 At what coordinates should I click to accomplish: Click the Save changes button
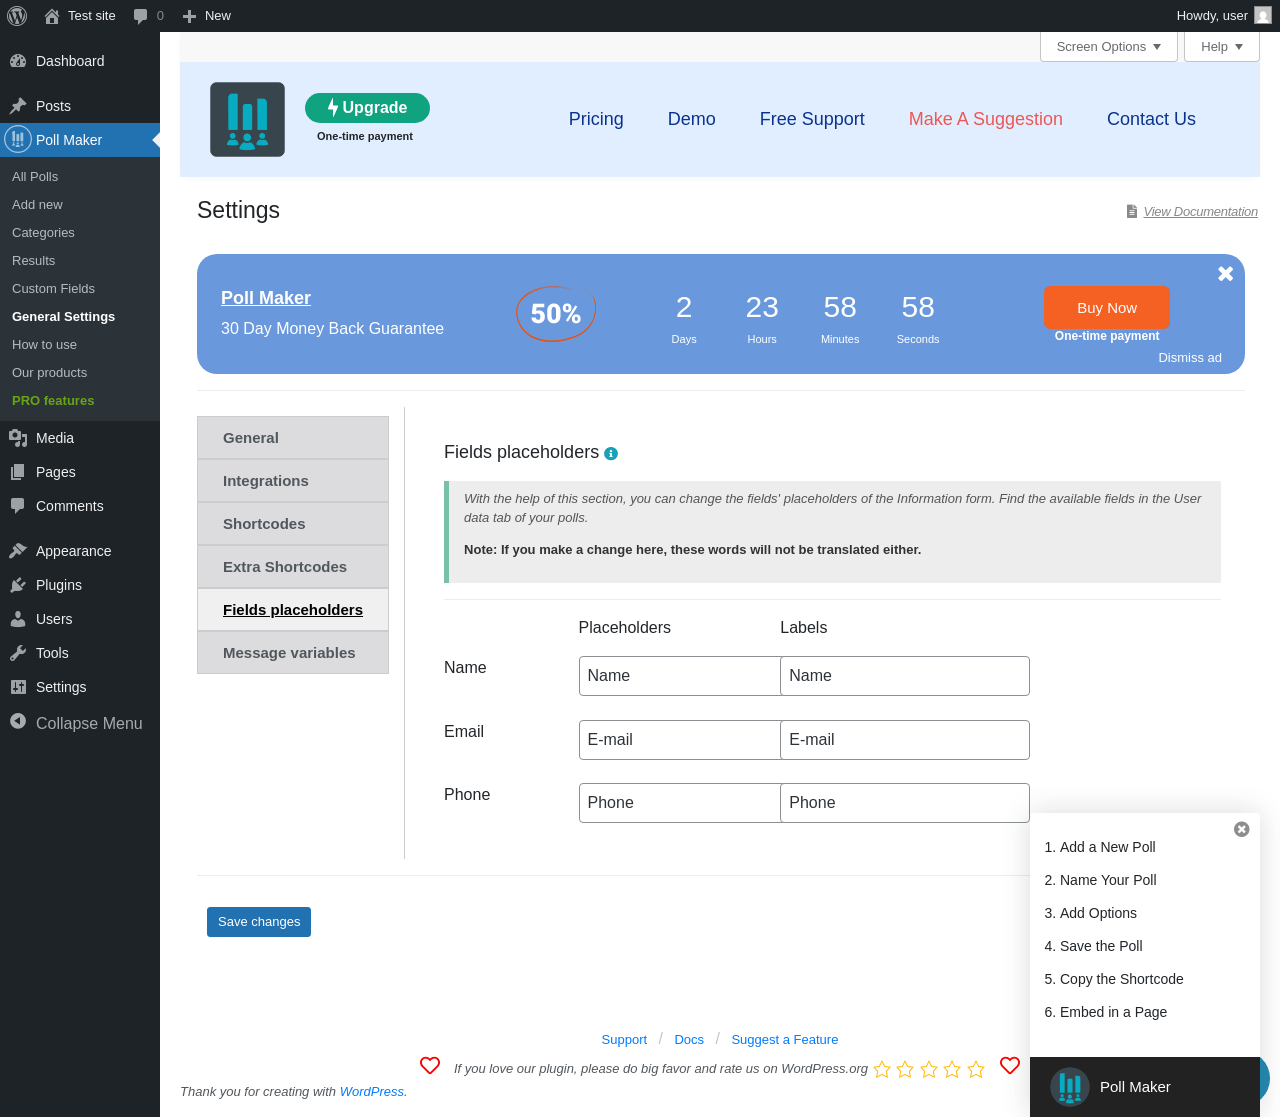tap(259, 922)
